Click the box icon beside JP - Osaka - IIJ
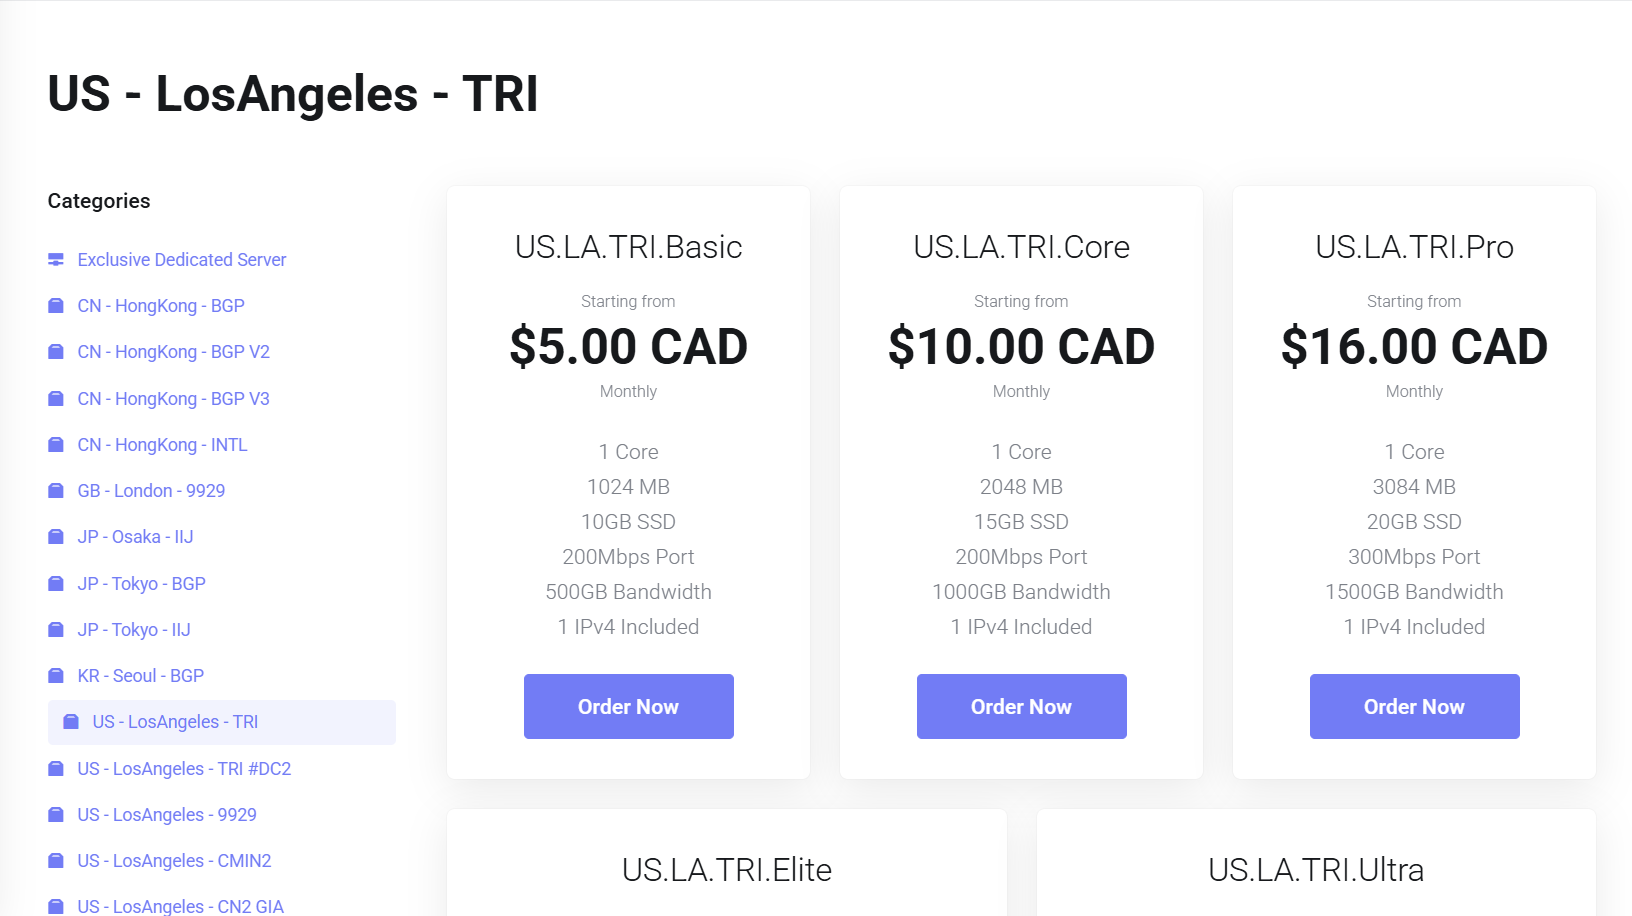Image resolution: width=1632 pixels, height=916 pixels. click(56, 537)
